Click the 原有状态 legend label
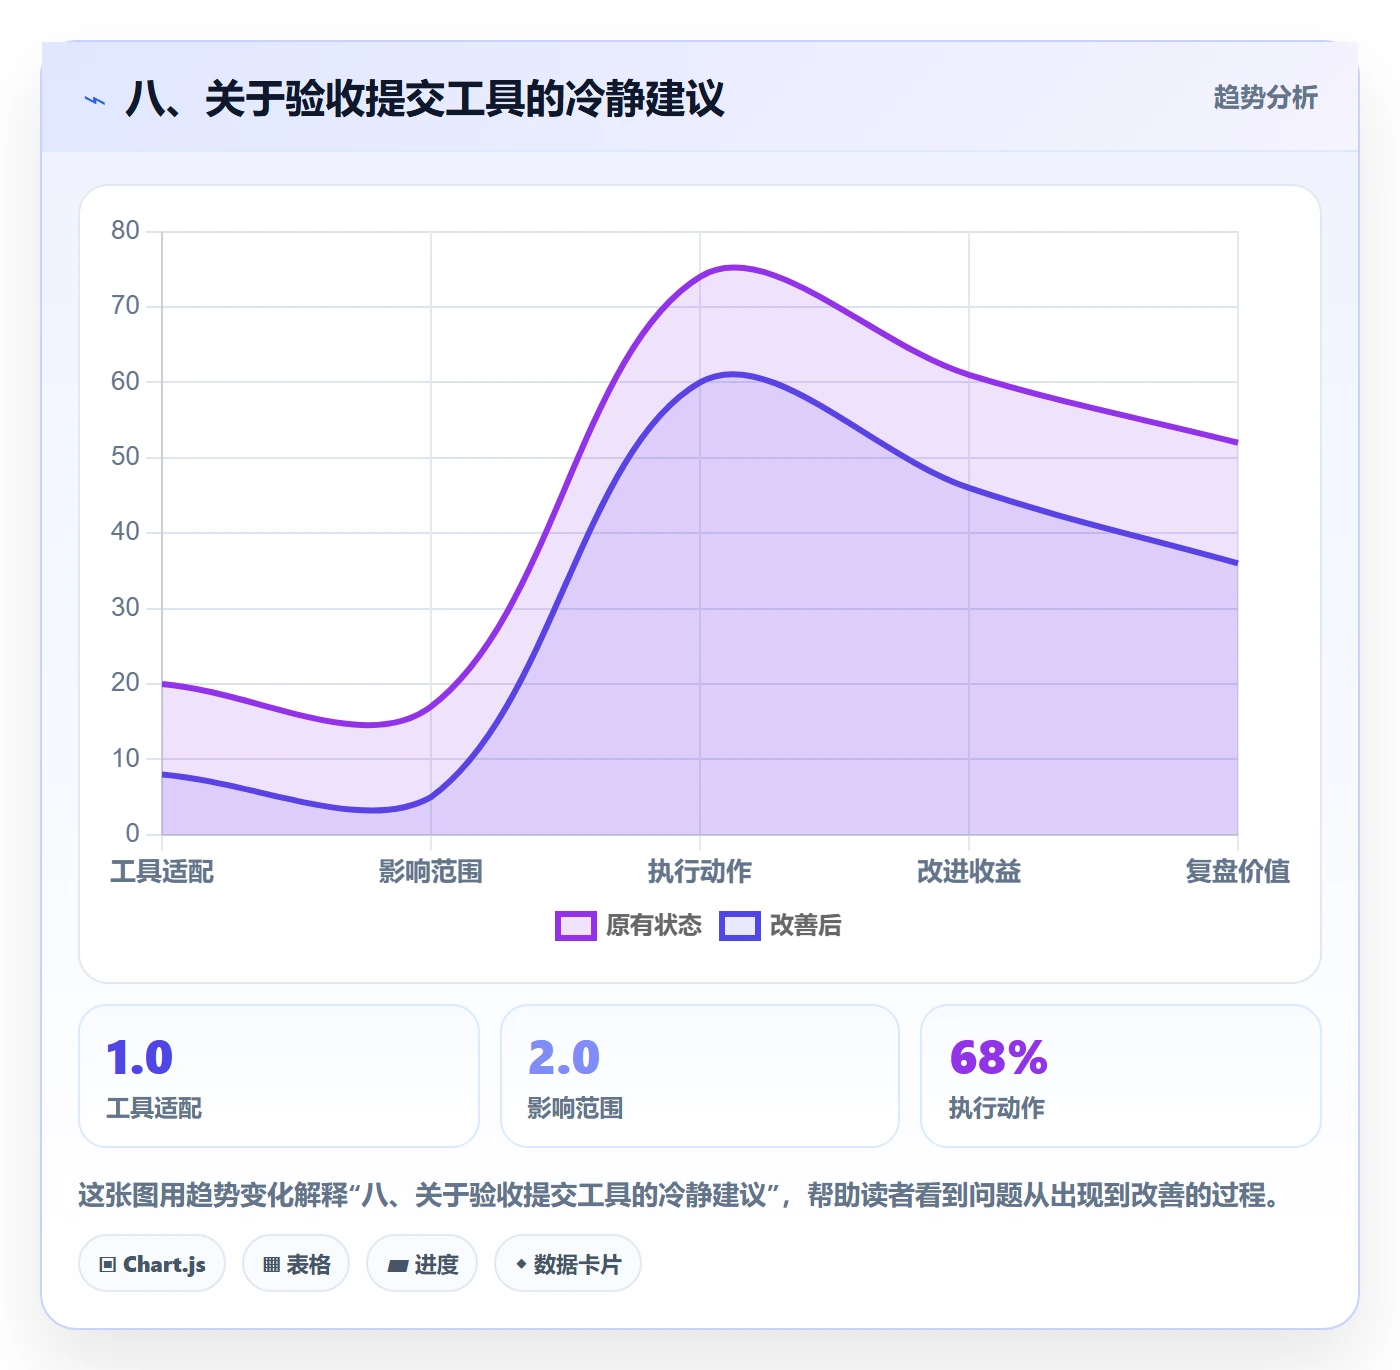This screenshot has height=1370, width=1400. 654,926
